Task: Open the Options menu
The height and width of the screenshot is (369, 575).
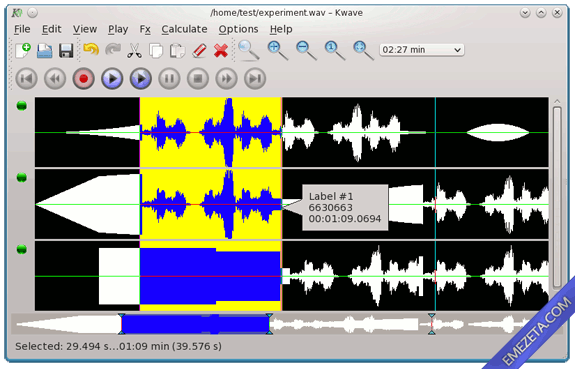Action: point(238,29)
